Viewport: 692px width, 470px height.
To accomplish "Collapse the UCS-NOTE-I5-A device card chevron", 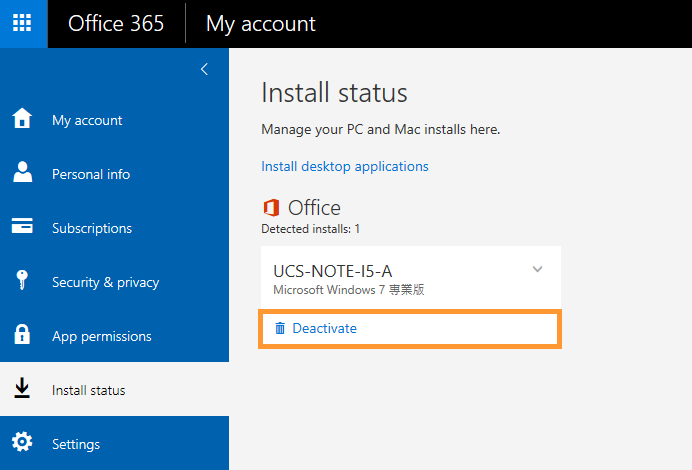I will point(537,269).
